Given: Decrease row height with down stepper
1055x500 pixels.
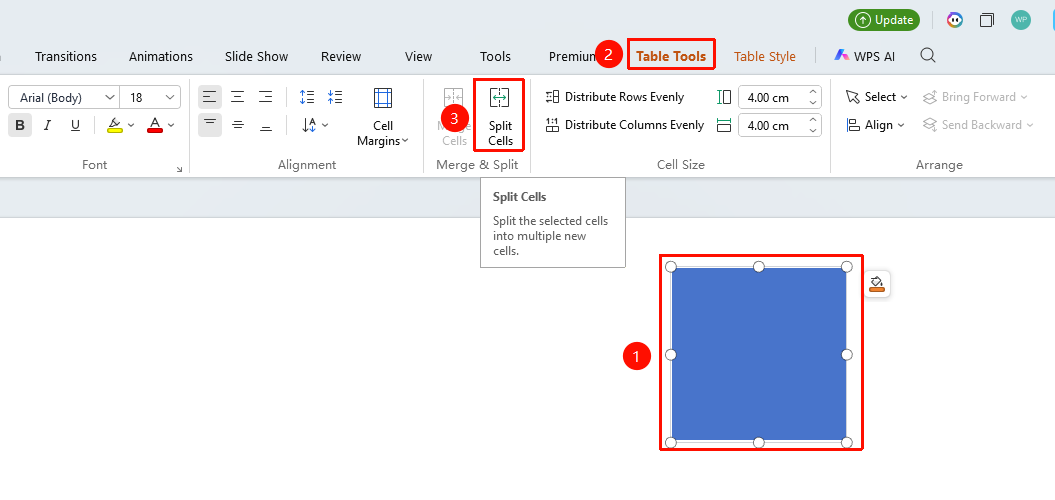Looking at the screenshot, I should coord(813,103).
